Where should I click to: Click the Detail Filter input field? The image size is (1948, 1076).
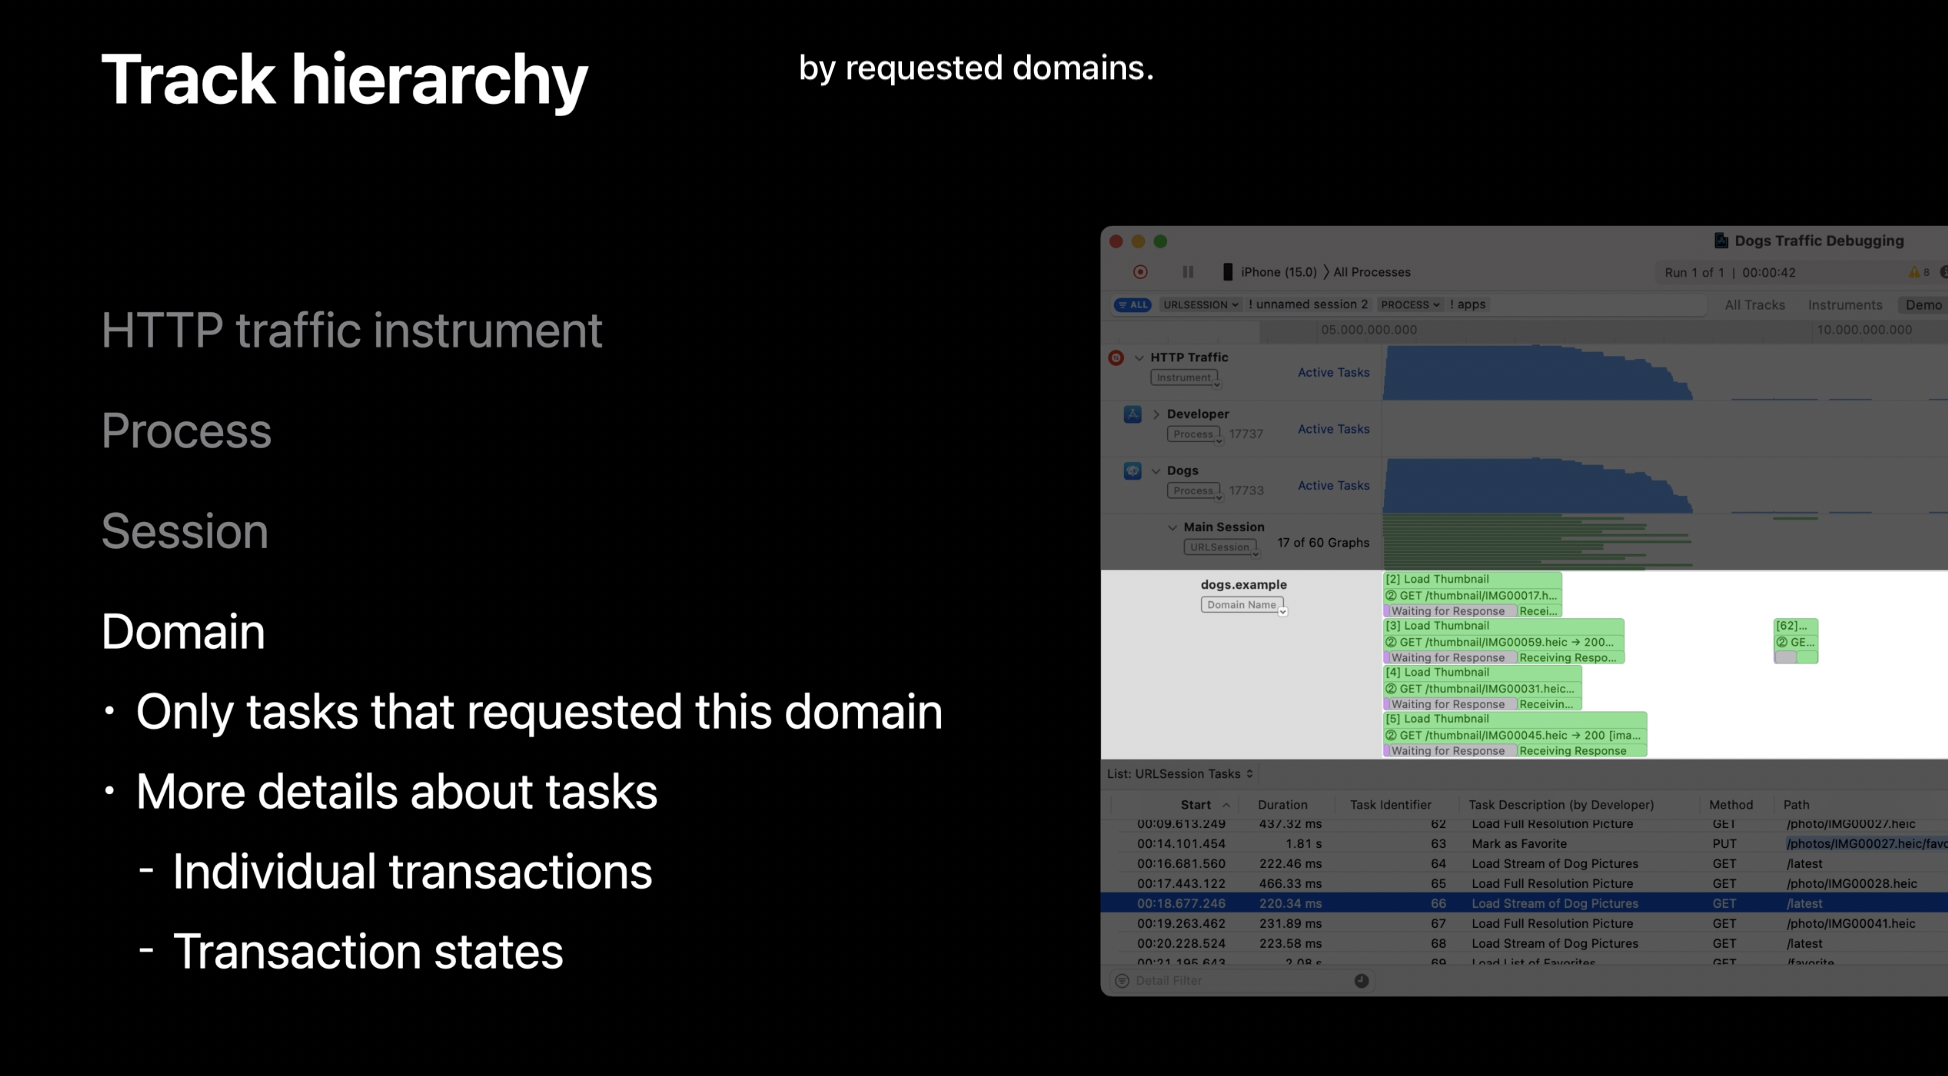click(x=1240, y=981)
